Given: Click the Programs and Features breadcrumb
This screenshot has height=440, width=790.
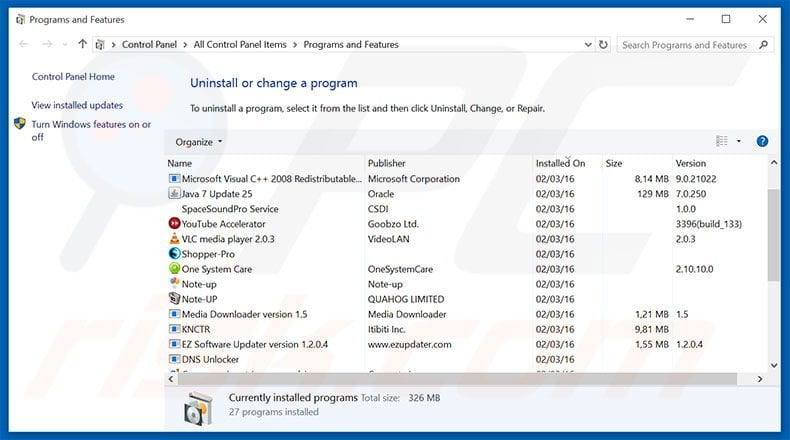Looking at the screenshot, I should tap(351, 44).
